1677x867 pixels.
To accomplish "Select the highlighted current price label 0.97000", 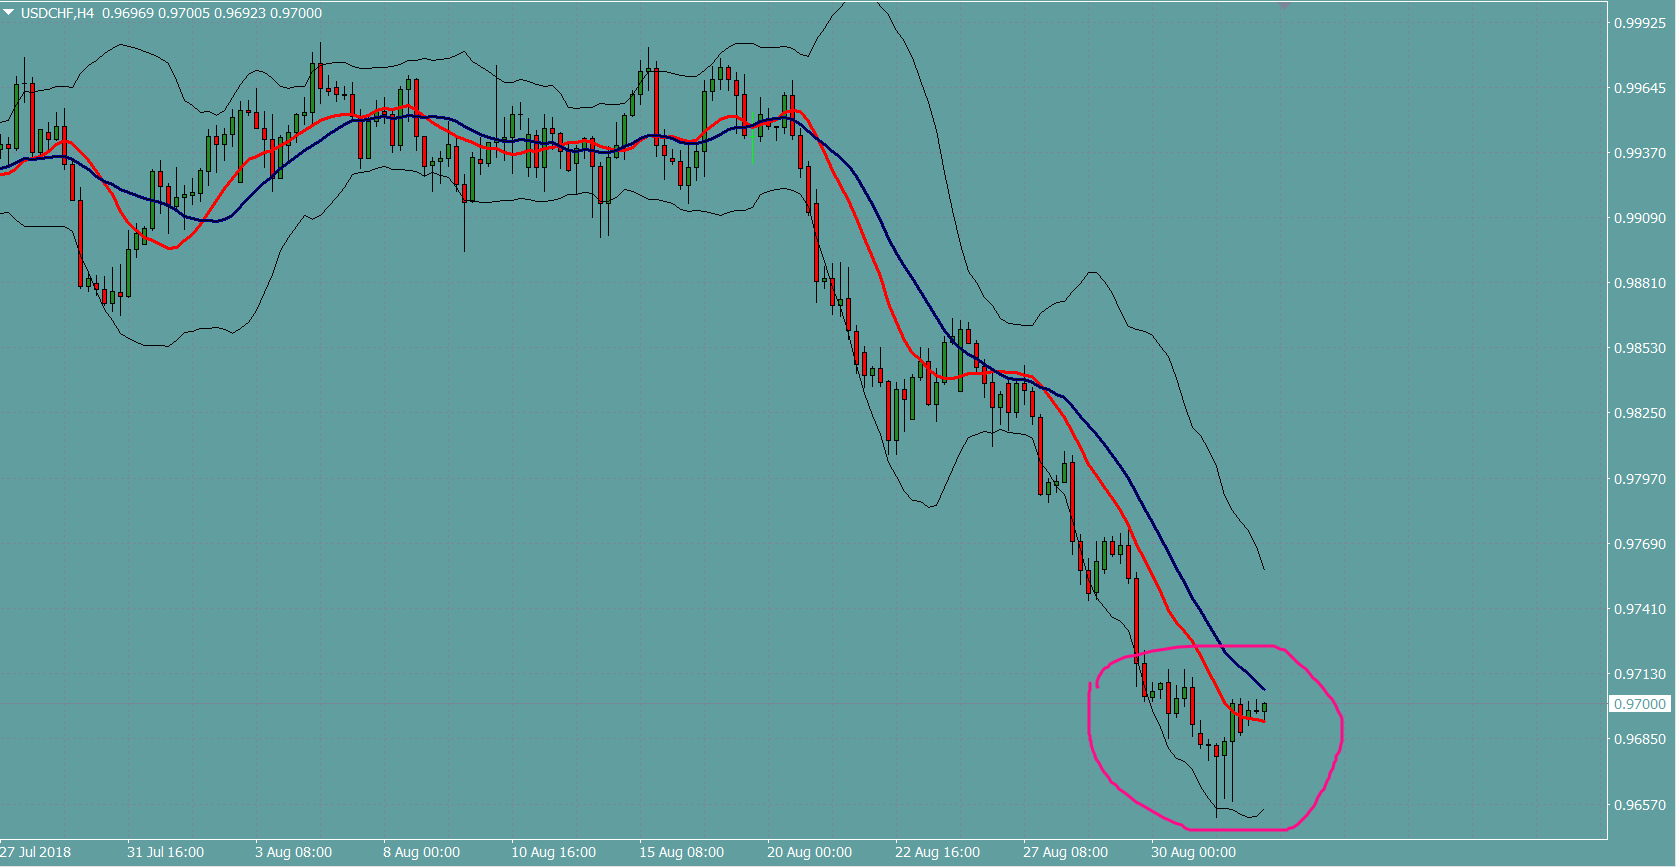I will 1640,704.
